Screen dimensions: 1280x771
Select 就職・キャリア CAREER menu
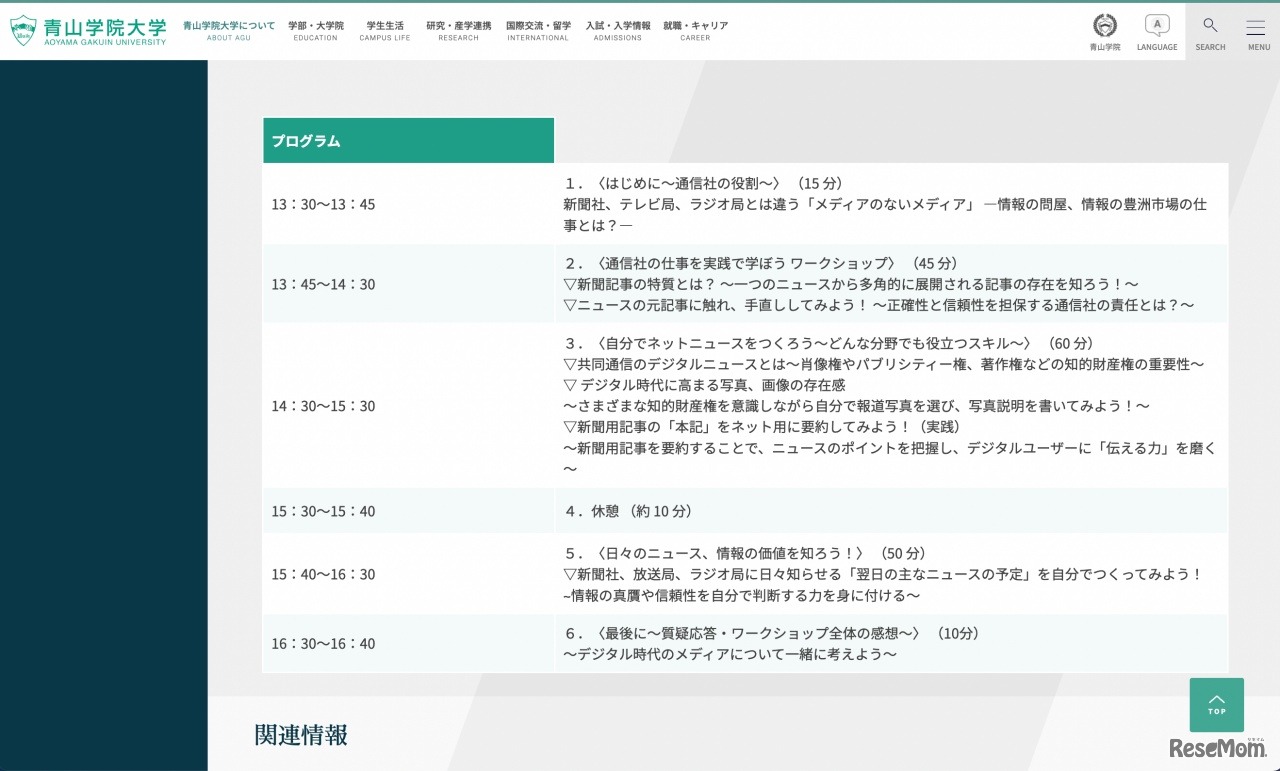695,31
